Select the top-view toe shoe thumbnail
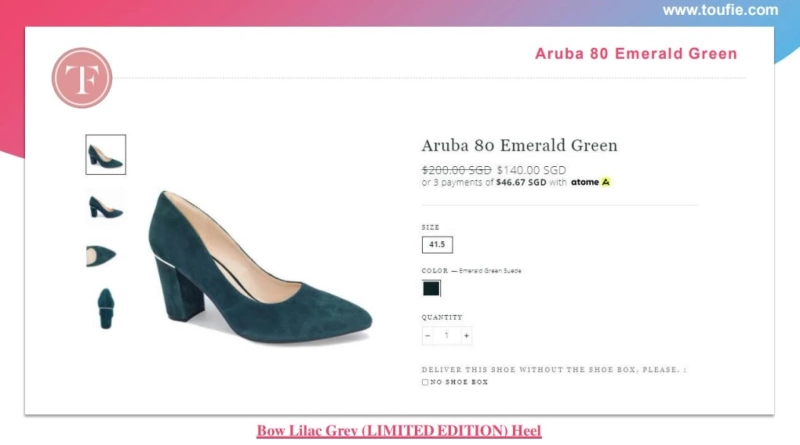 (x=101, y=256)
